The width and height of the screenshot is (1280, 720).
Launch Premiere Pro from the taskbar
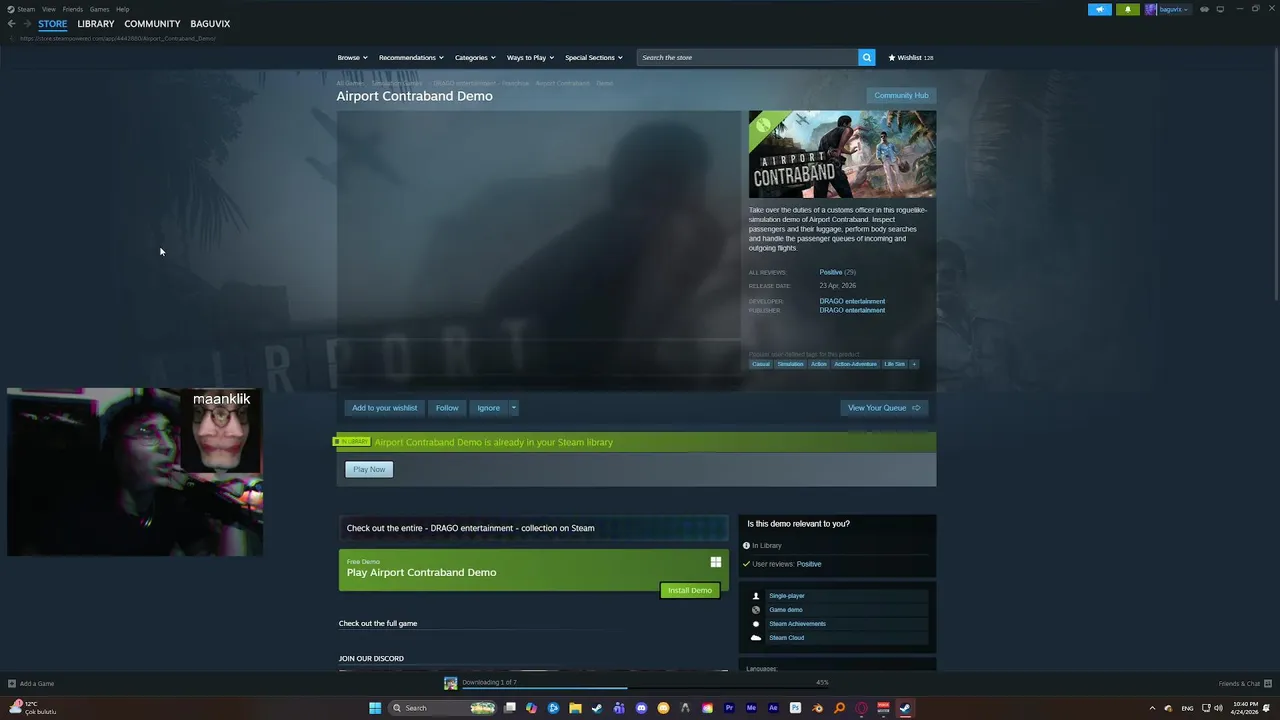(x=729, y=708)
